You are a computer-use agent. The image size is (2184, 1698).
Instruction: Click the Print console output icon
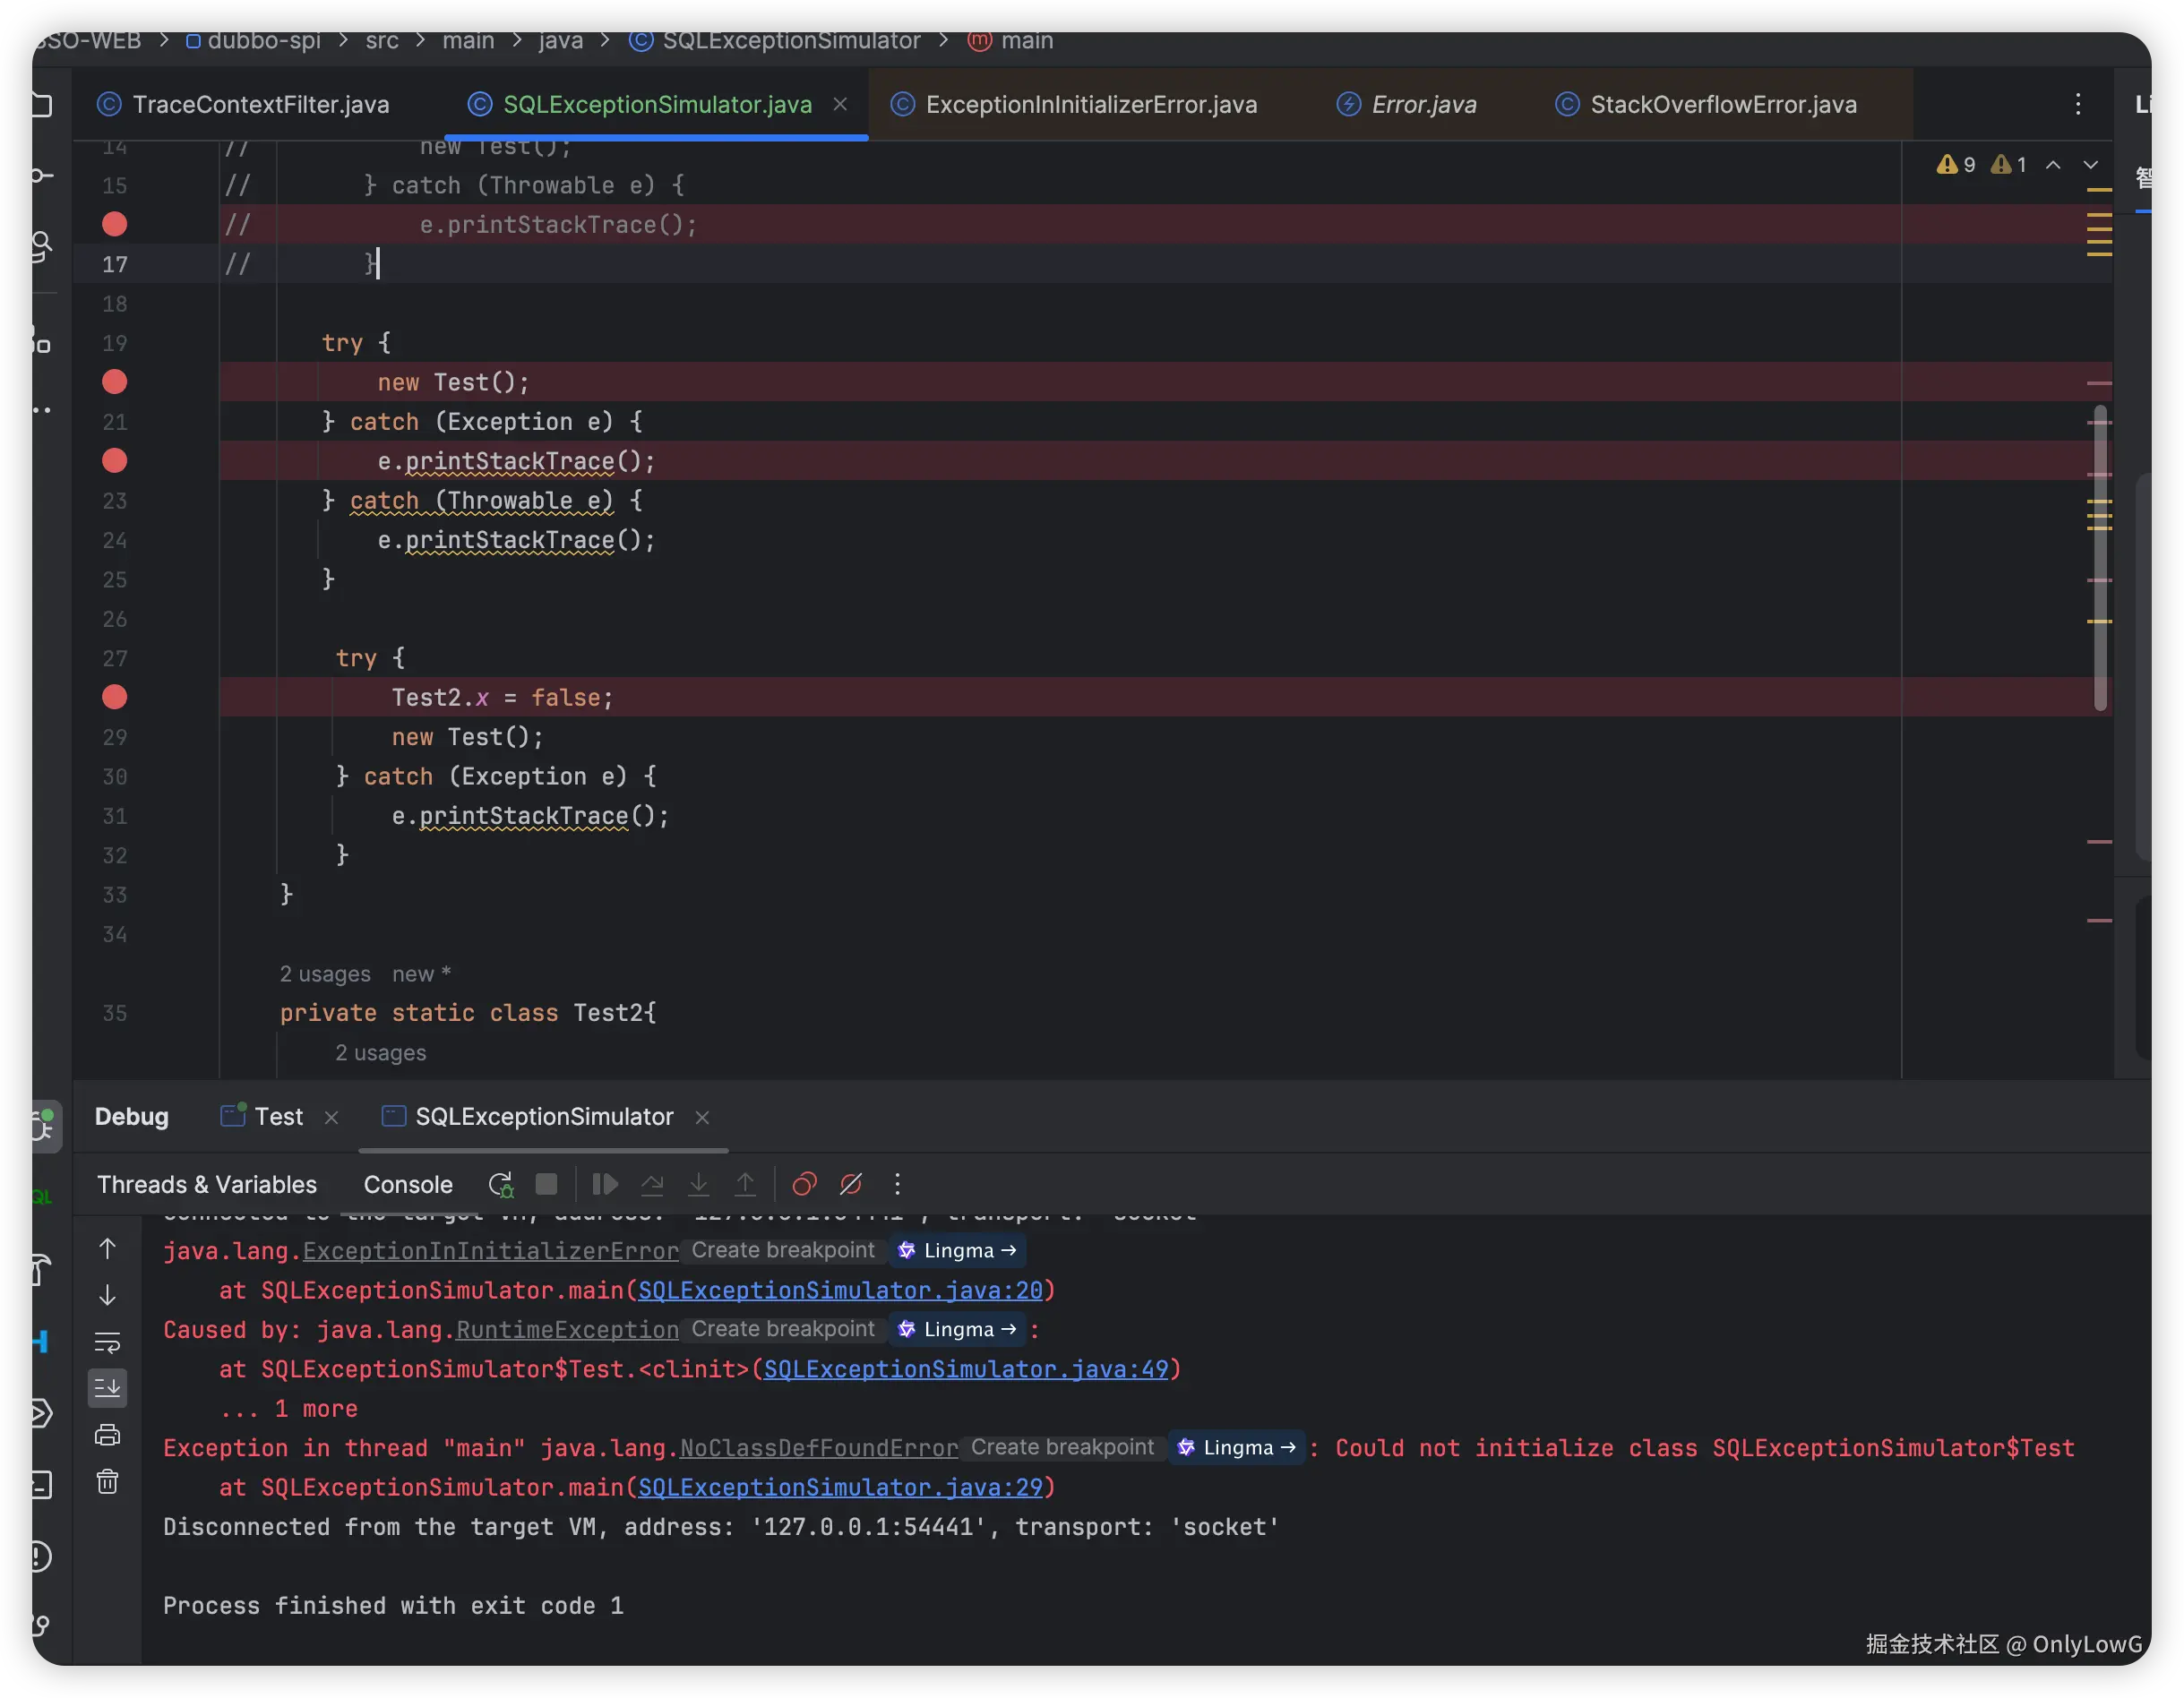click(x=107, y=1435)
